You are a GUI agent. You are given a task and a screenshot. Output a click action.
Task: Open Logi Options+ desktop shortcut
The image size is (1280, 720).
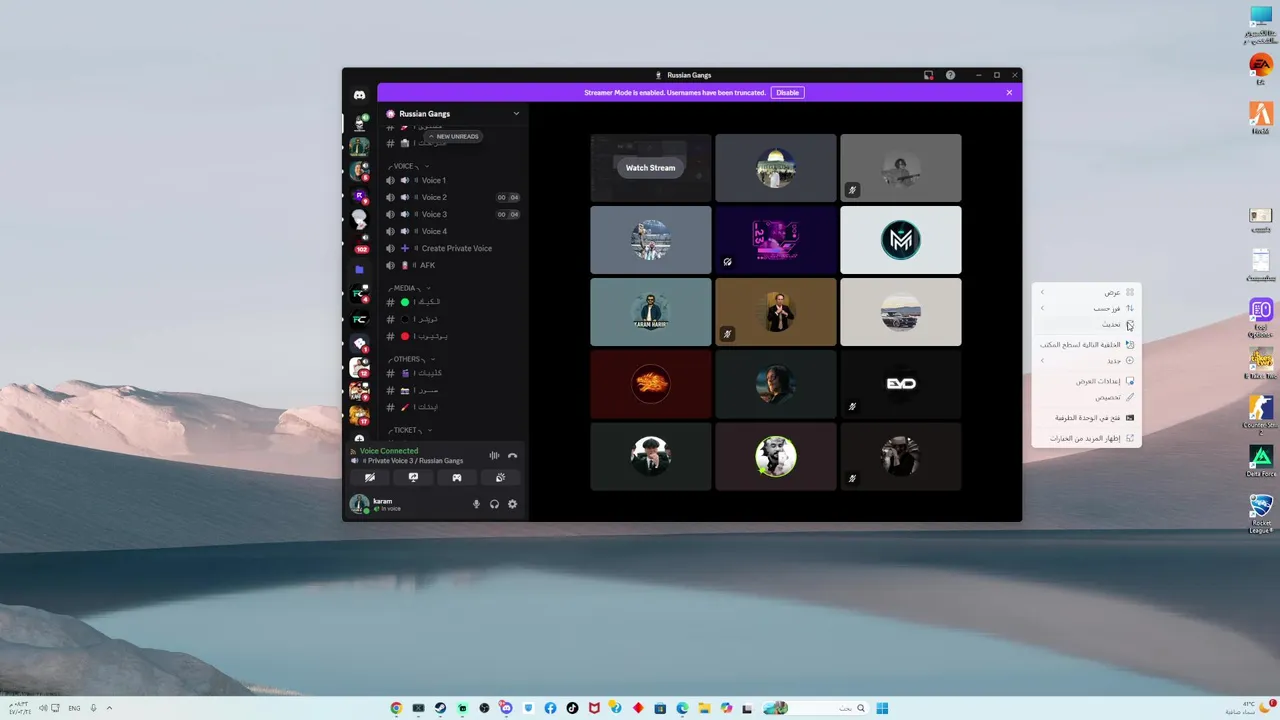[1261, 316]
